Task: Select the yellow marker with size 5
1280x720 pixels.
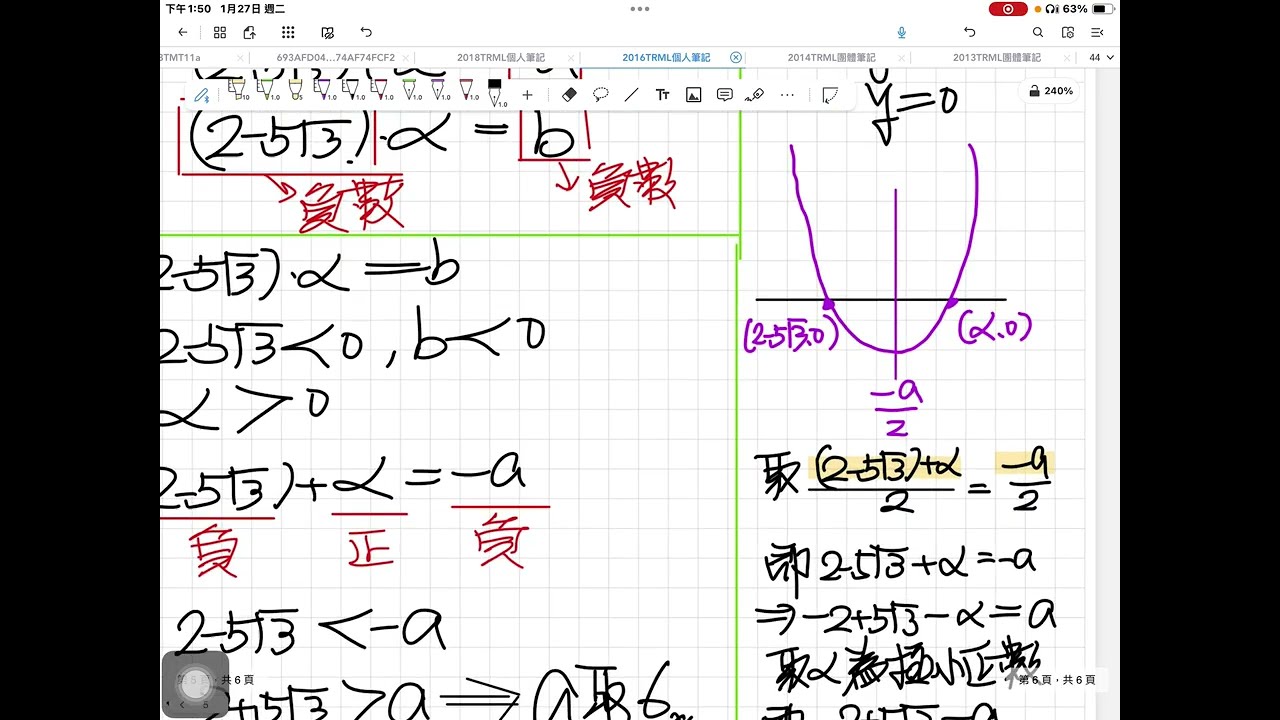Action: point(295,91)
